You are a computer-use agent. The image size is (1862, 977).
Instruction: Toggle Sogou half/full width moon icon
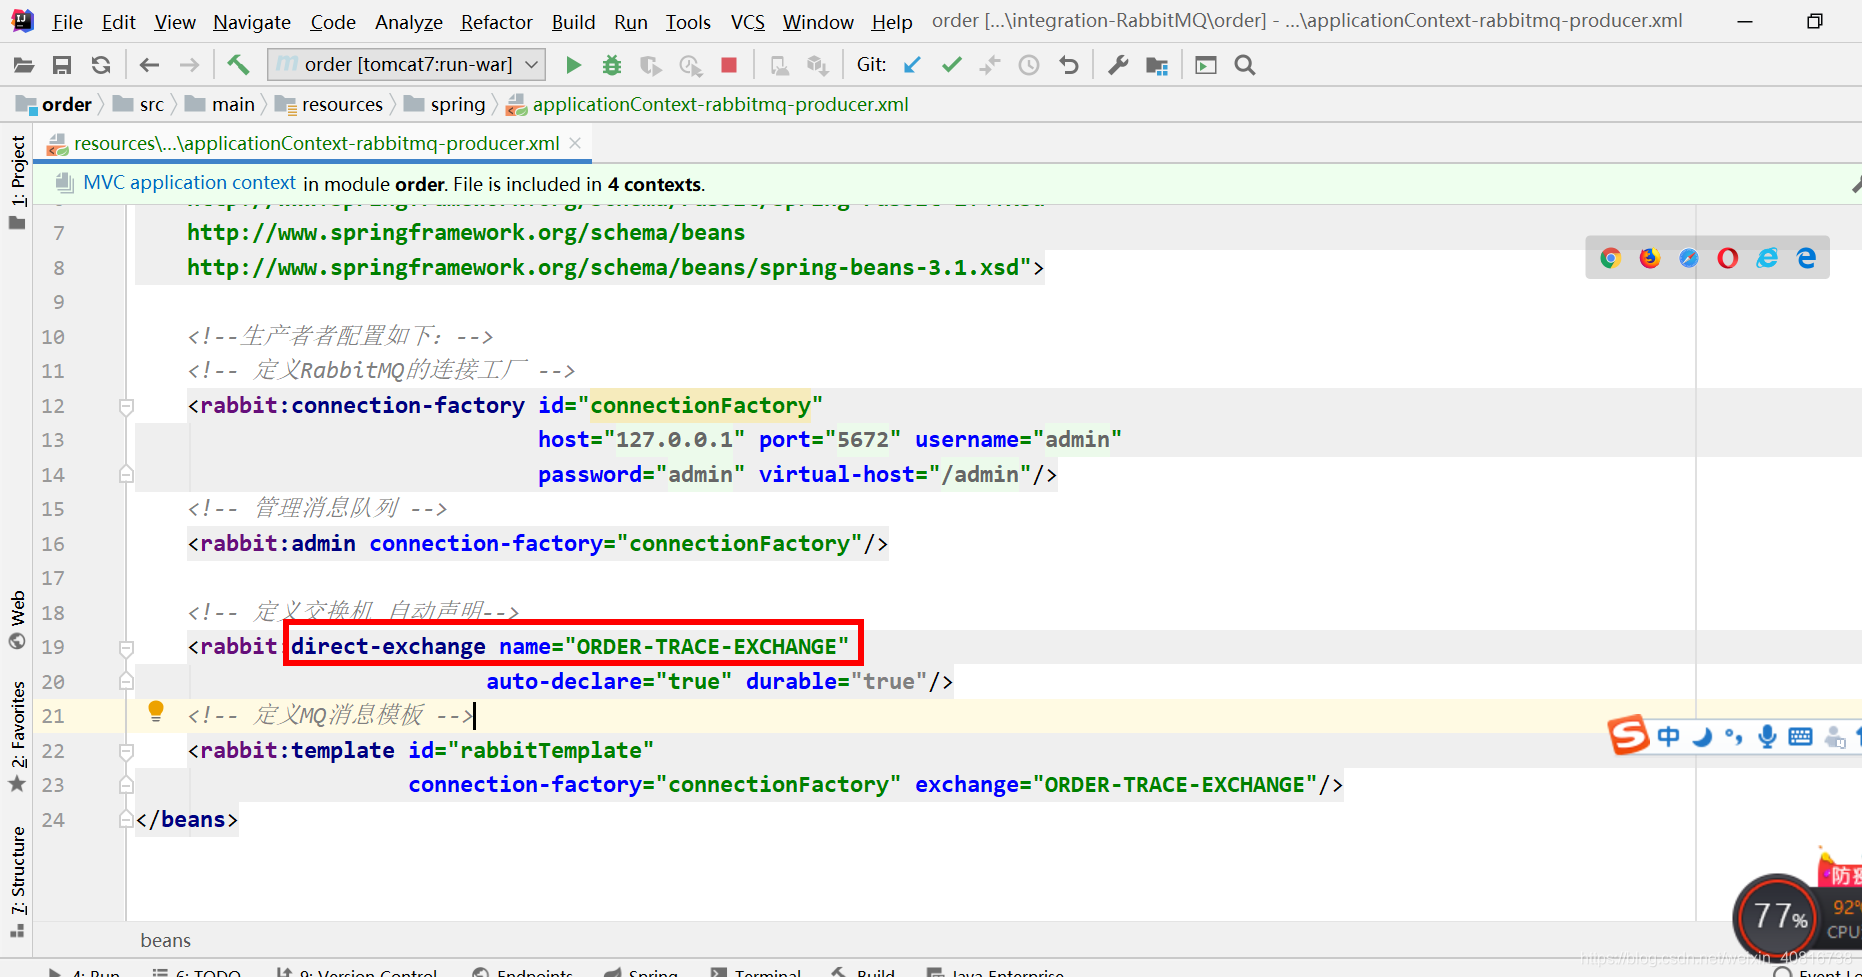pyautogui.click(x=1702, y=737)
